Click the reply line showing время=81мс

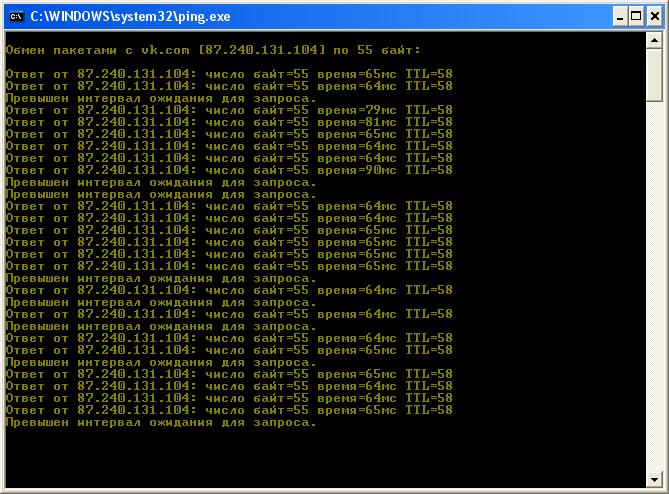(229, 122)
